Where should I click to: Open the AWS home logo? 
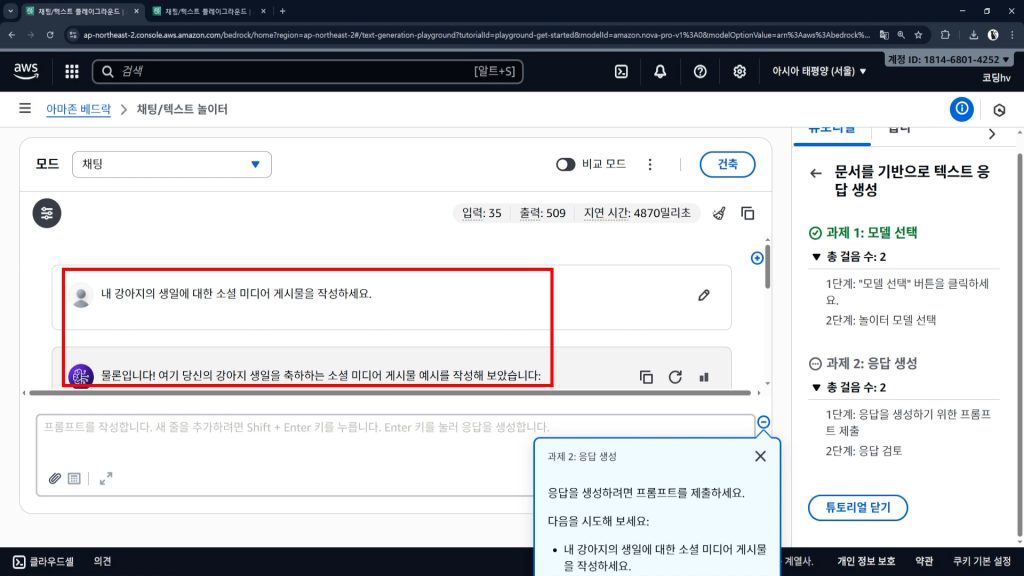[x=26, y=71]
